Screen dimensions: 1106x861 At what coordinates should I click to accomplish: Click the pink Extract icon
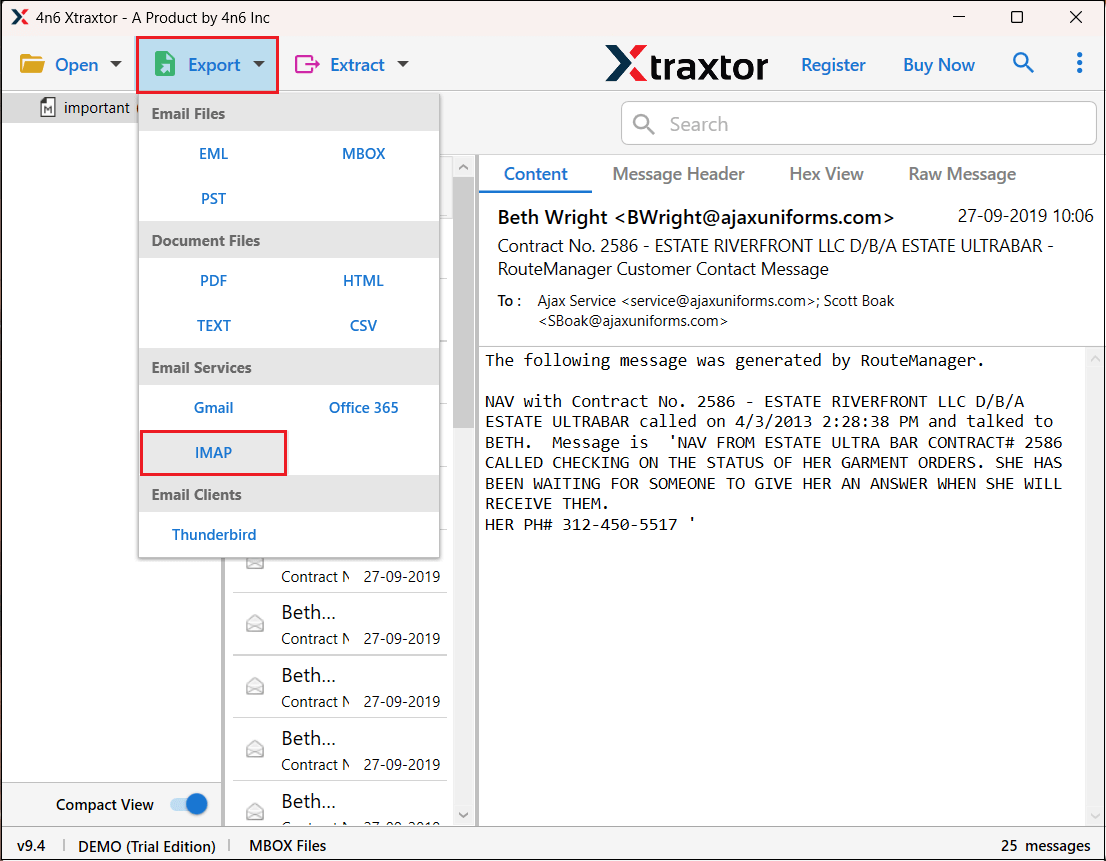pos(306,65)
